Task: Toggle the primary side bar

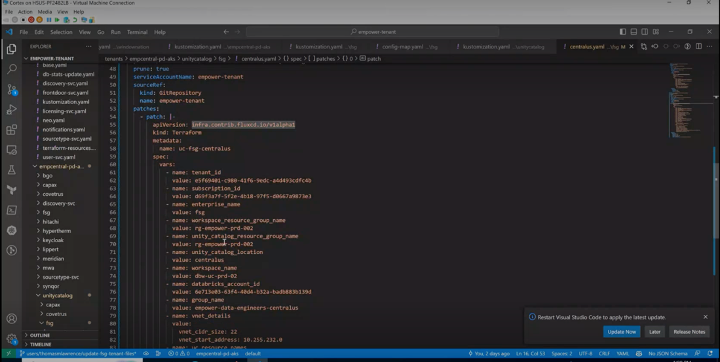Action: tap(623, 32)
